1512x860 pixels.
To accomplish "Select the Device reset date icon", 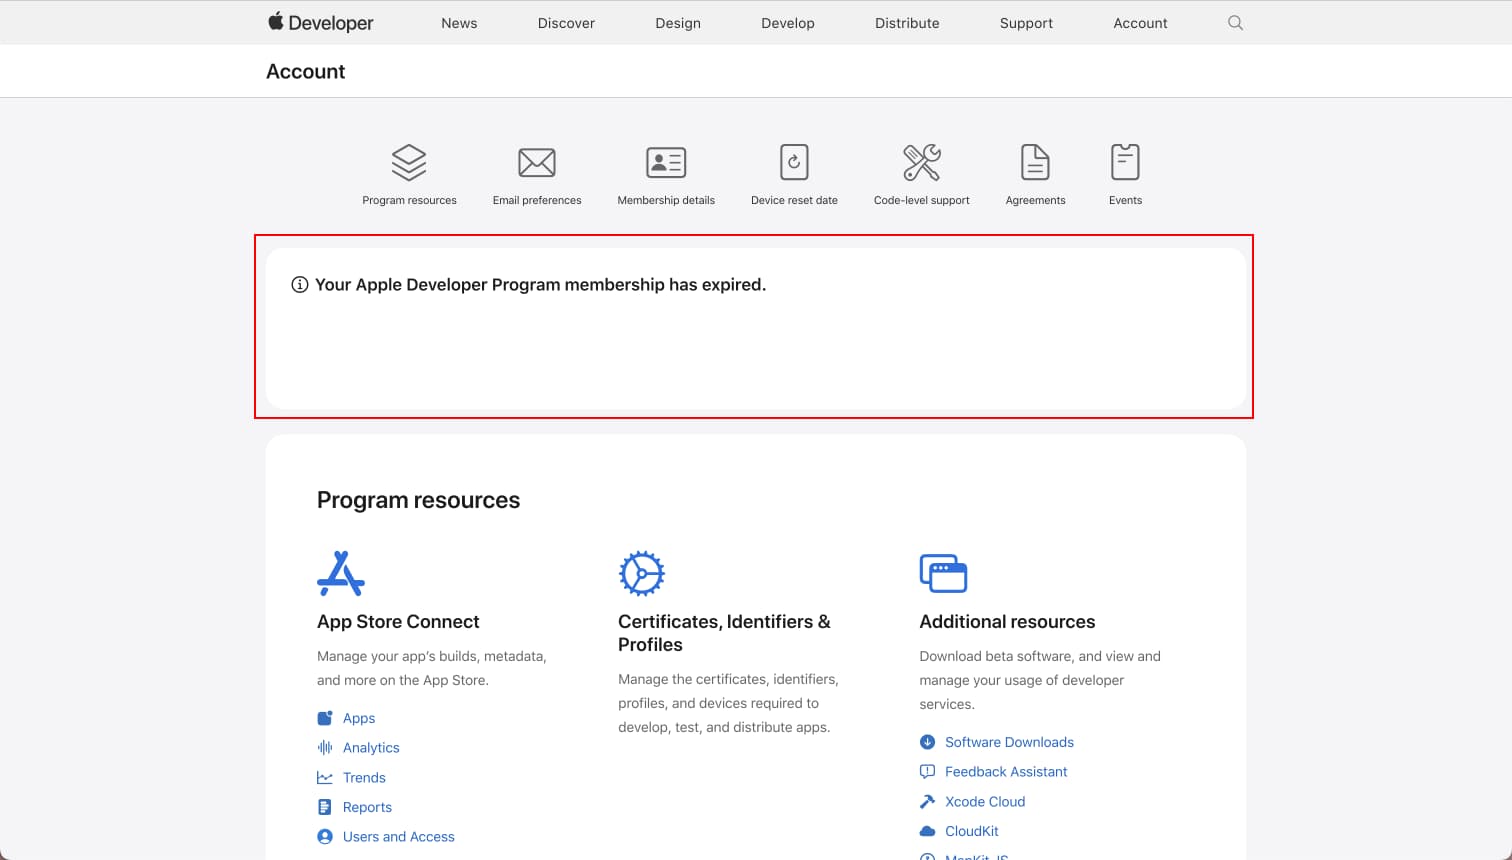I will [794, 162].
